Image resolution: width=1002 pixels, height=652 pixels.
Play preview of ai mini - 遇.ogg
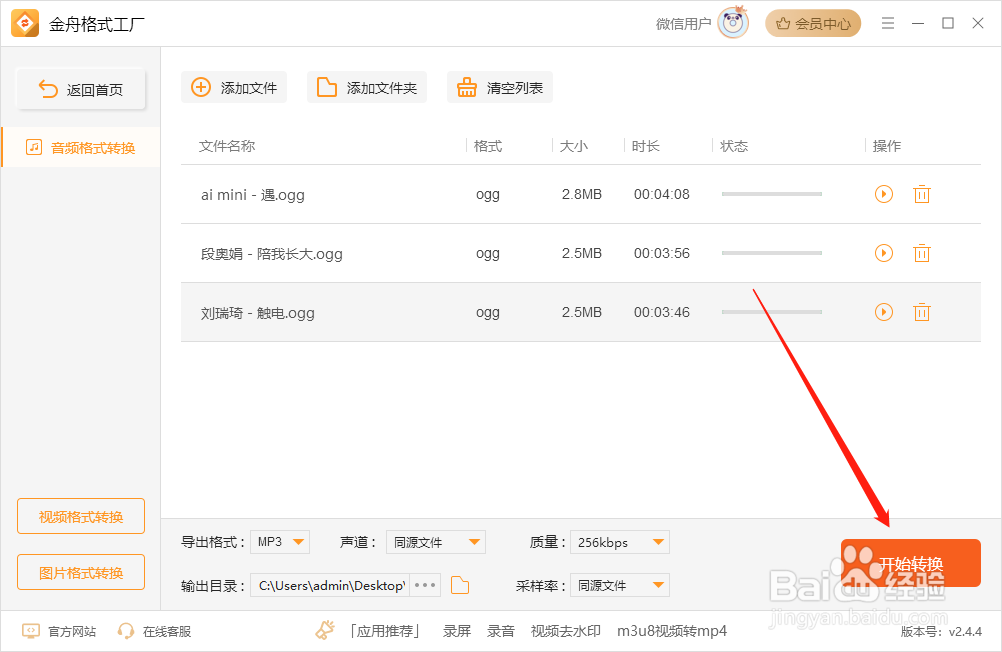click(x=883, y=194)
